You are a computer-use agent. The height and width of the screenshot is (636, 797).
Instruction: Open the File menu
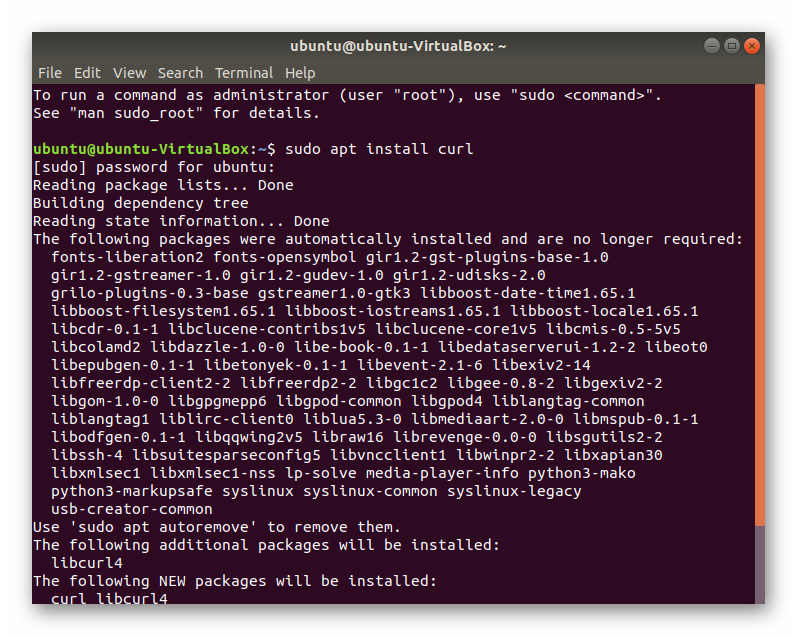click(x=50, y=73)
